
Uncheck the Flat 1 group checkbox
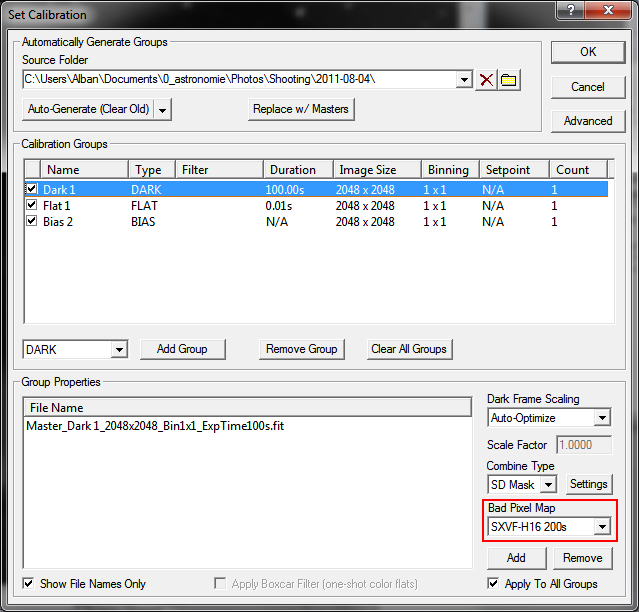click(31, 205)
